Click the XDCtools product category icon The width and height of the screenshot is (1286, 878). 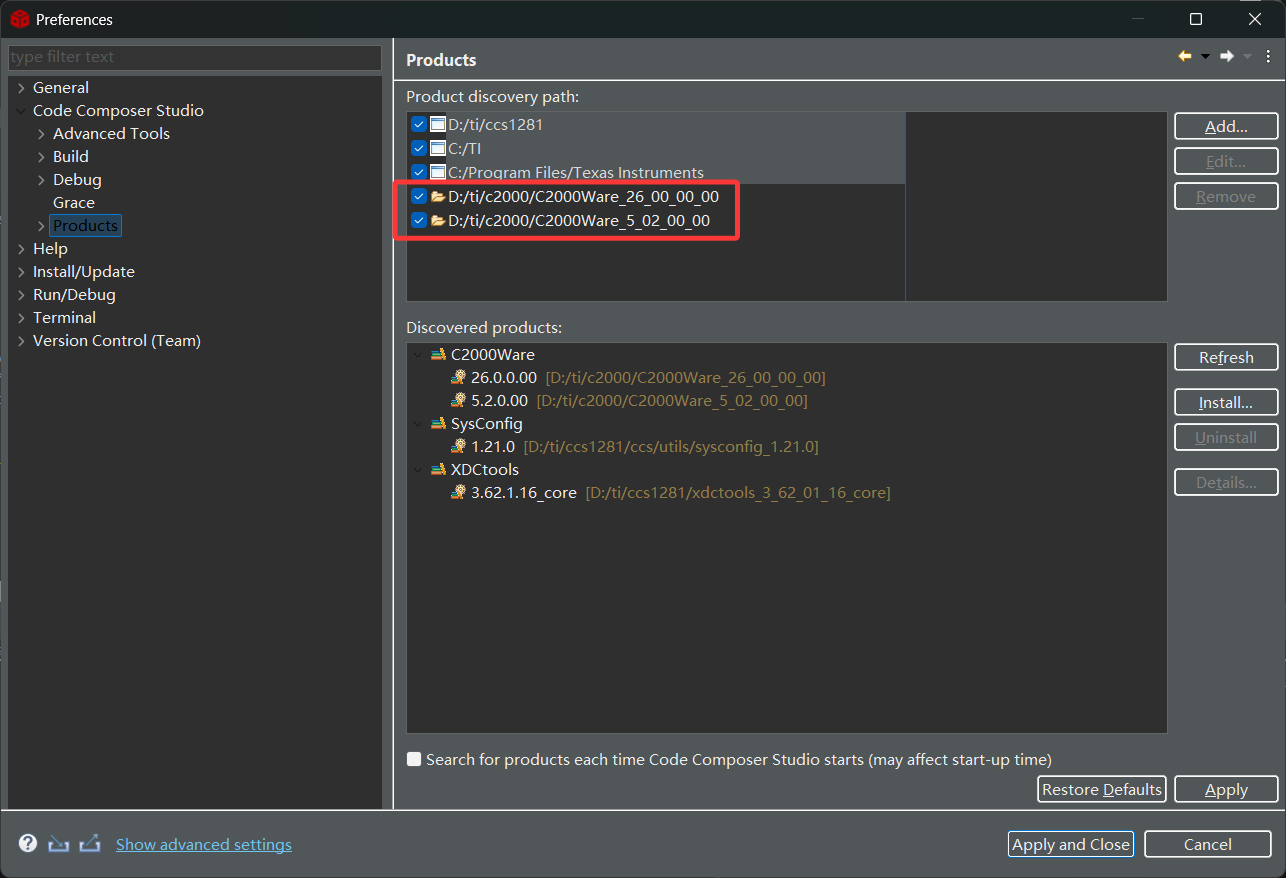coord(438,470)
